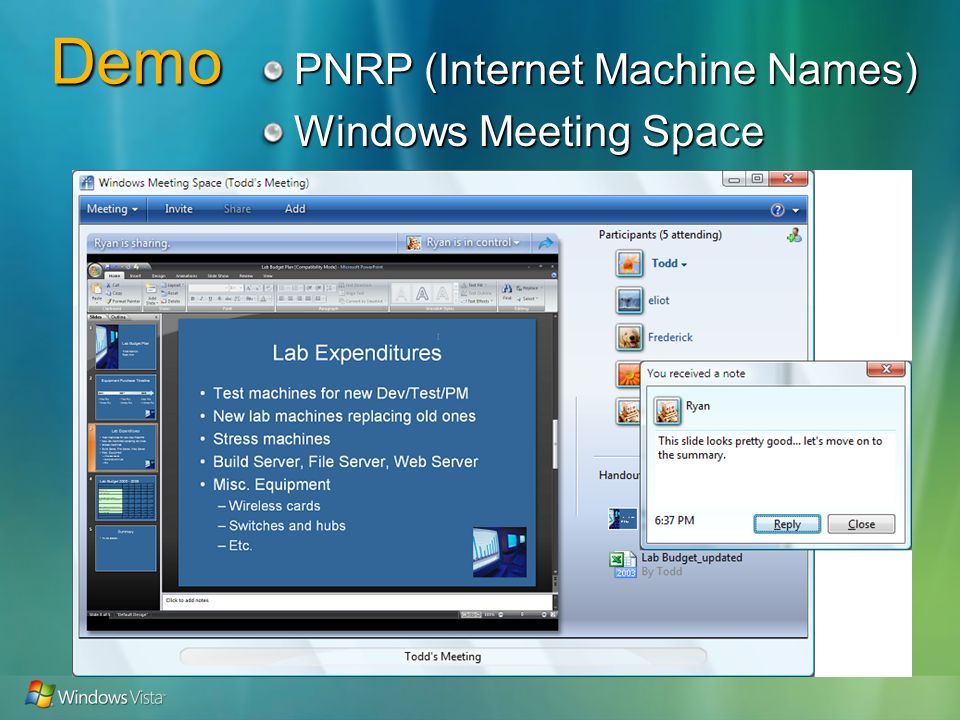Click the Find binoculars icon
Viewport: 960px width, 720px height.
click(x=507, y=288)
